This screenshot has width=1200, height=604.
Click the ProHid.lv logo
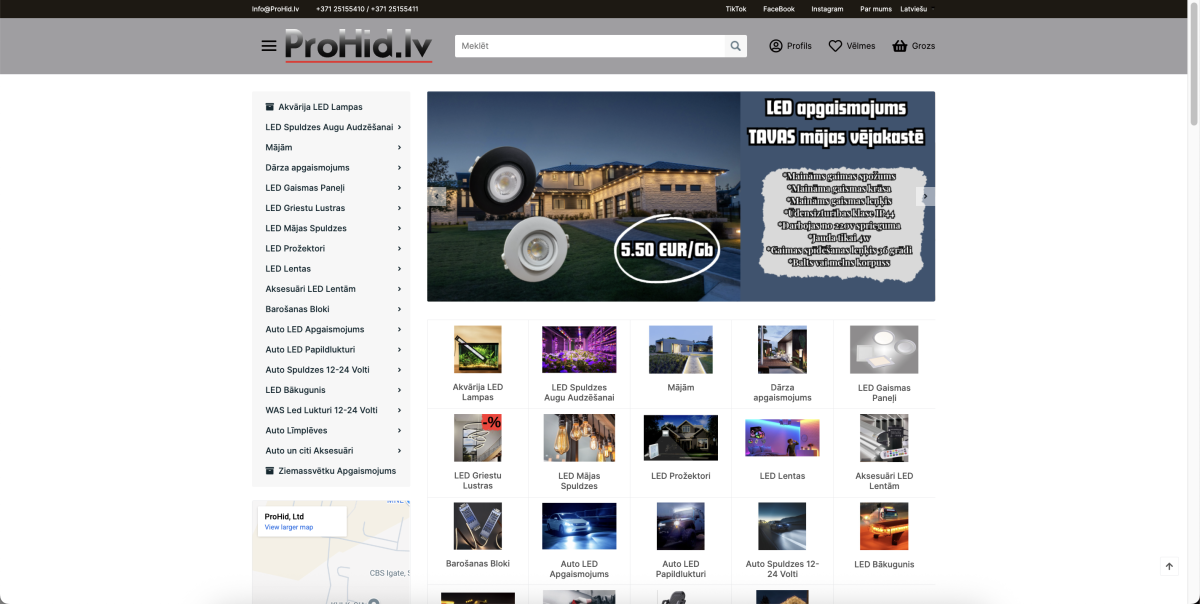click(358, 46)
